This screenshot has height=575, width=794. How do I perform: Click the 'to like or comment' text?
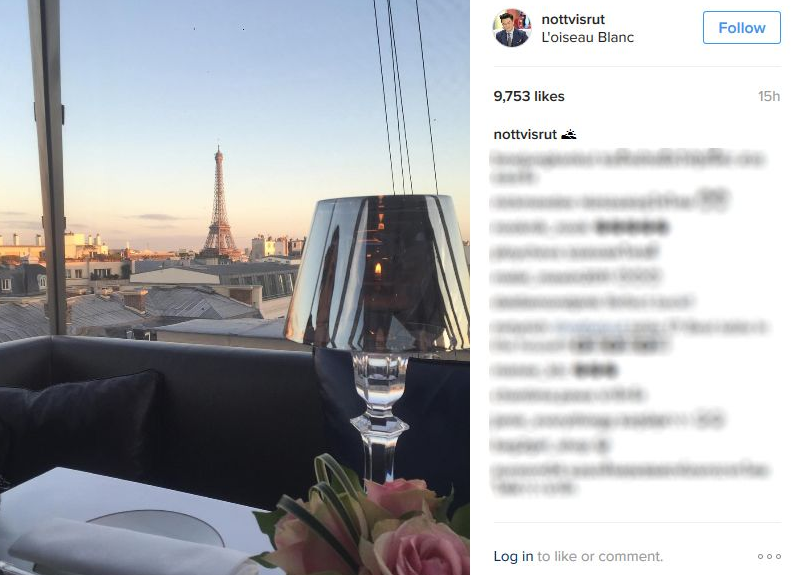(x=600, y=556)
